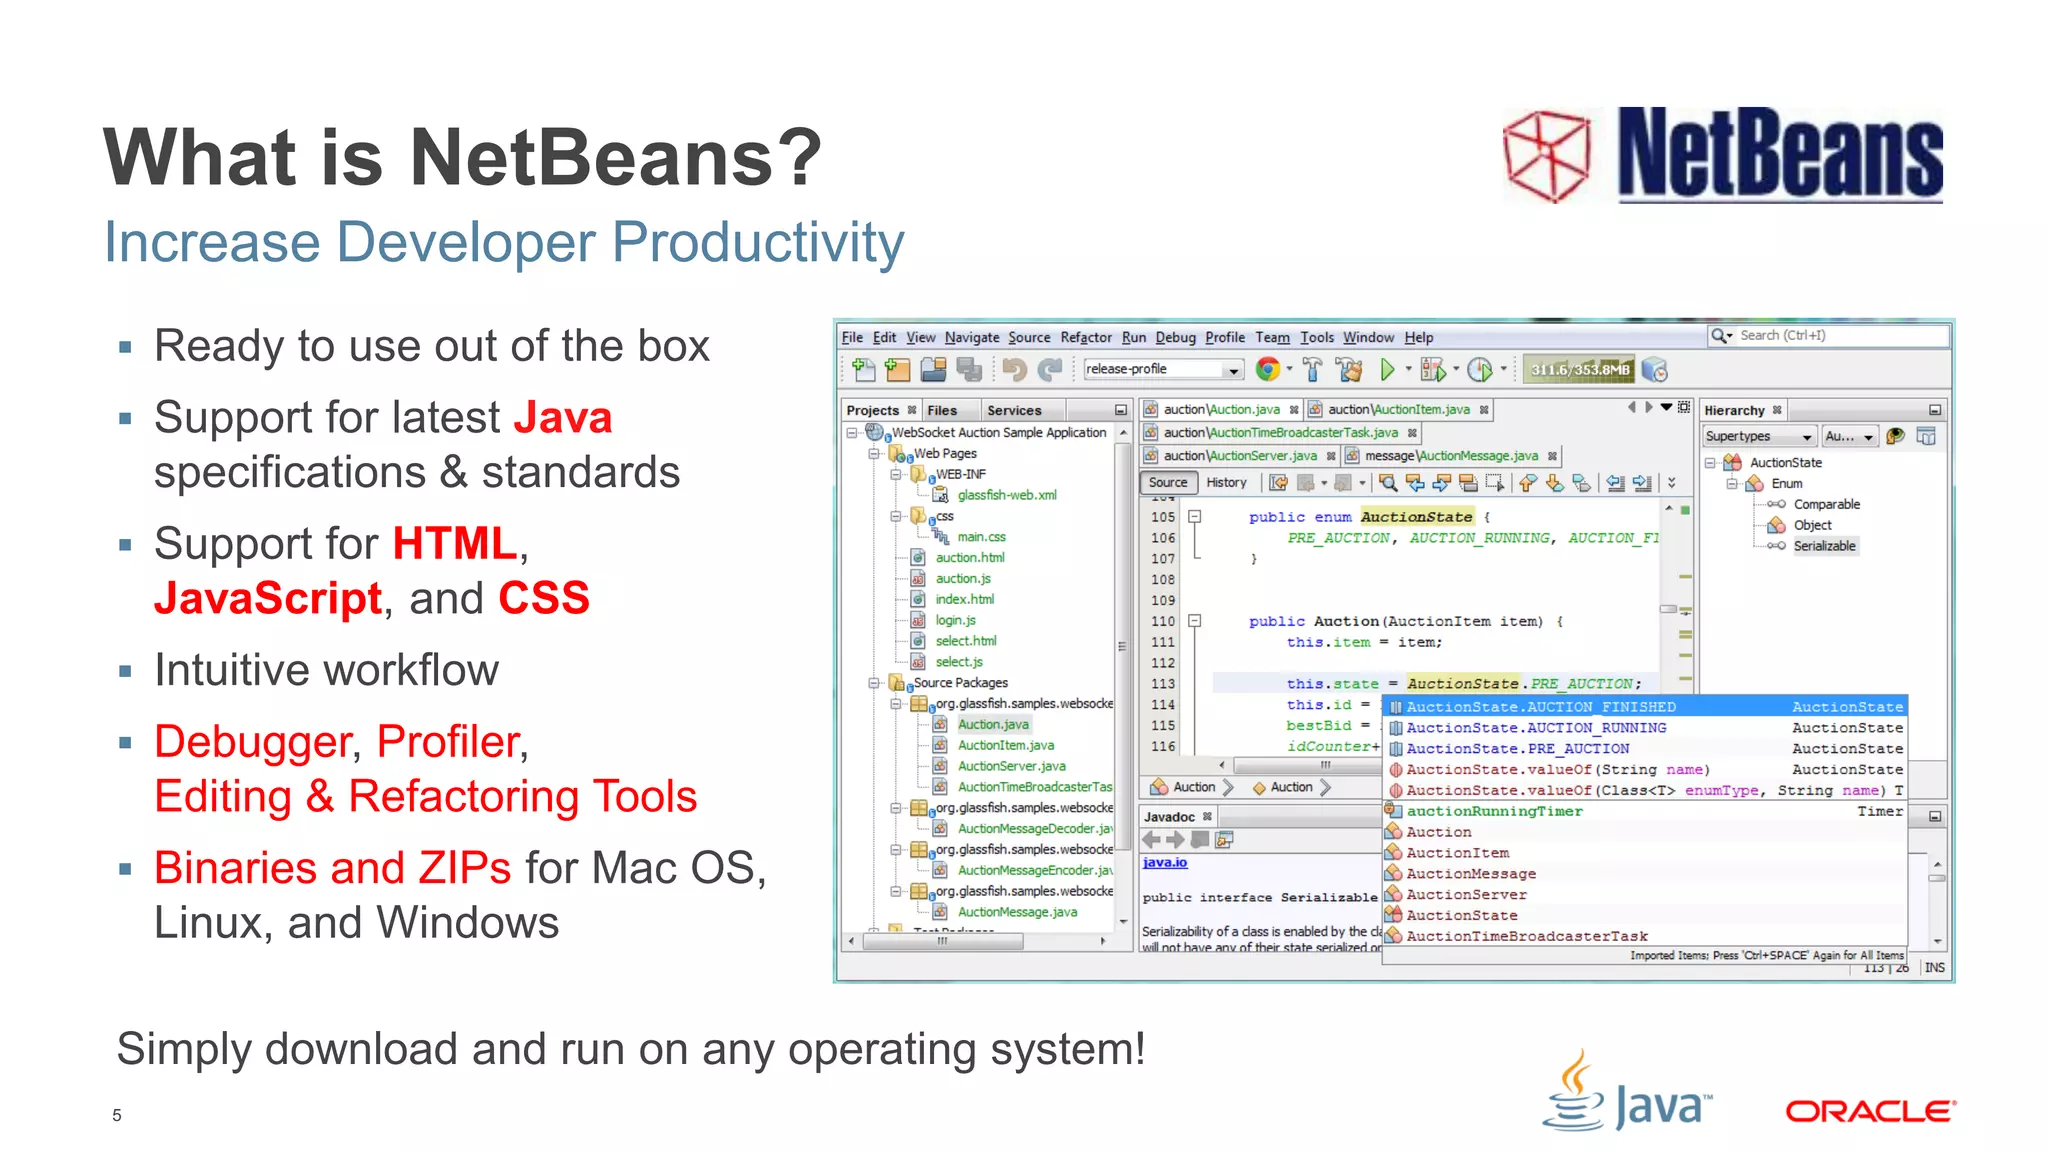Open the Au... dropdown in Hierarchy panel
Image resolution: width=2048 pixels, height=1152 pixels.
(x=1848, y=436)
